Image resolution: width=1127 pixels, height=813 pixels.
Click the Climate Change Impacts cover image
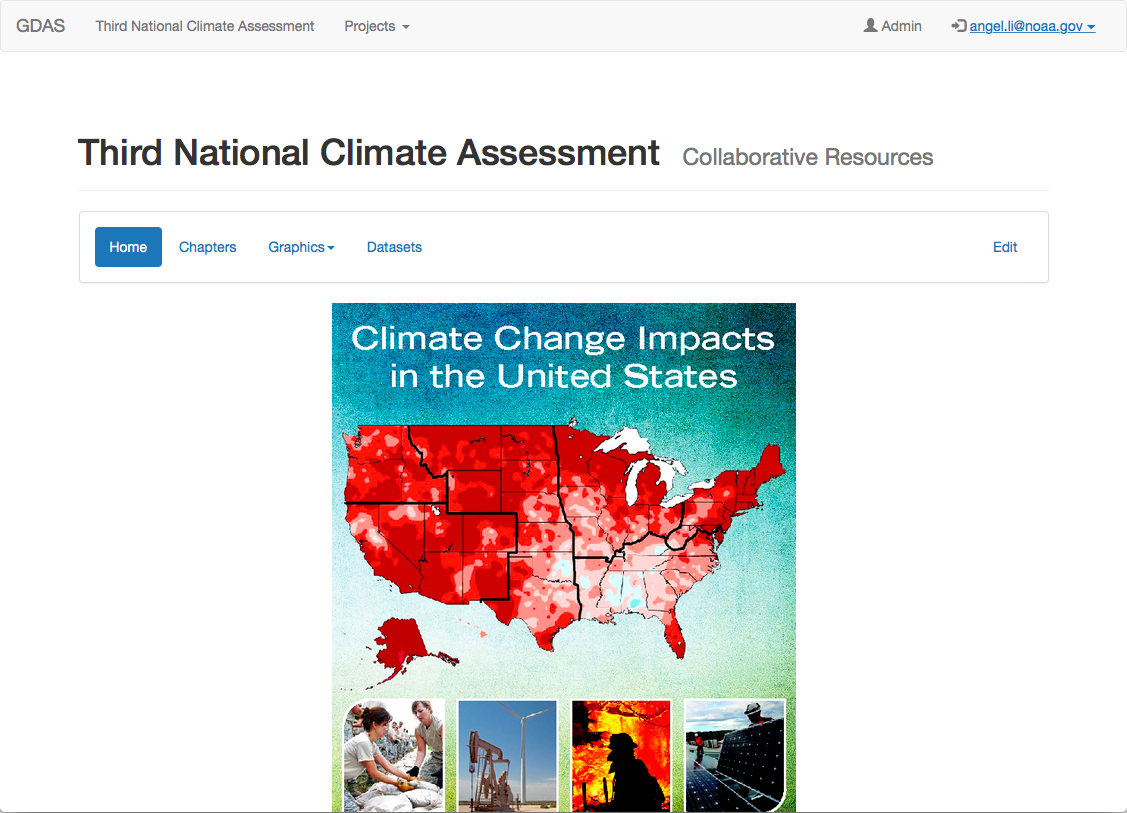(564, 558)
